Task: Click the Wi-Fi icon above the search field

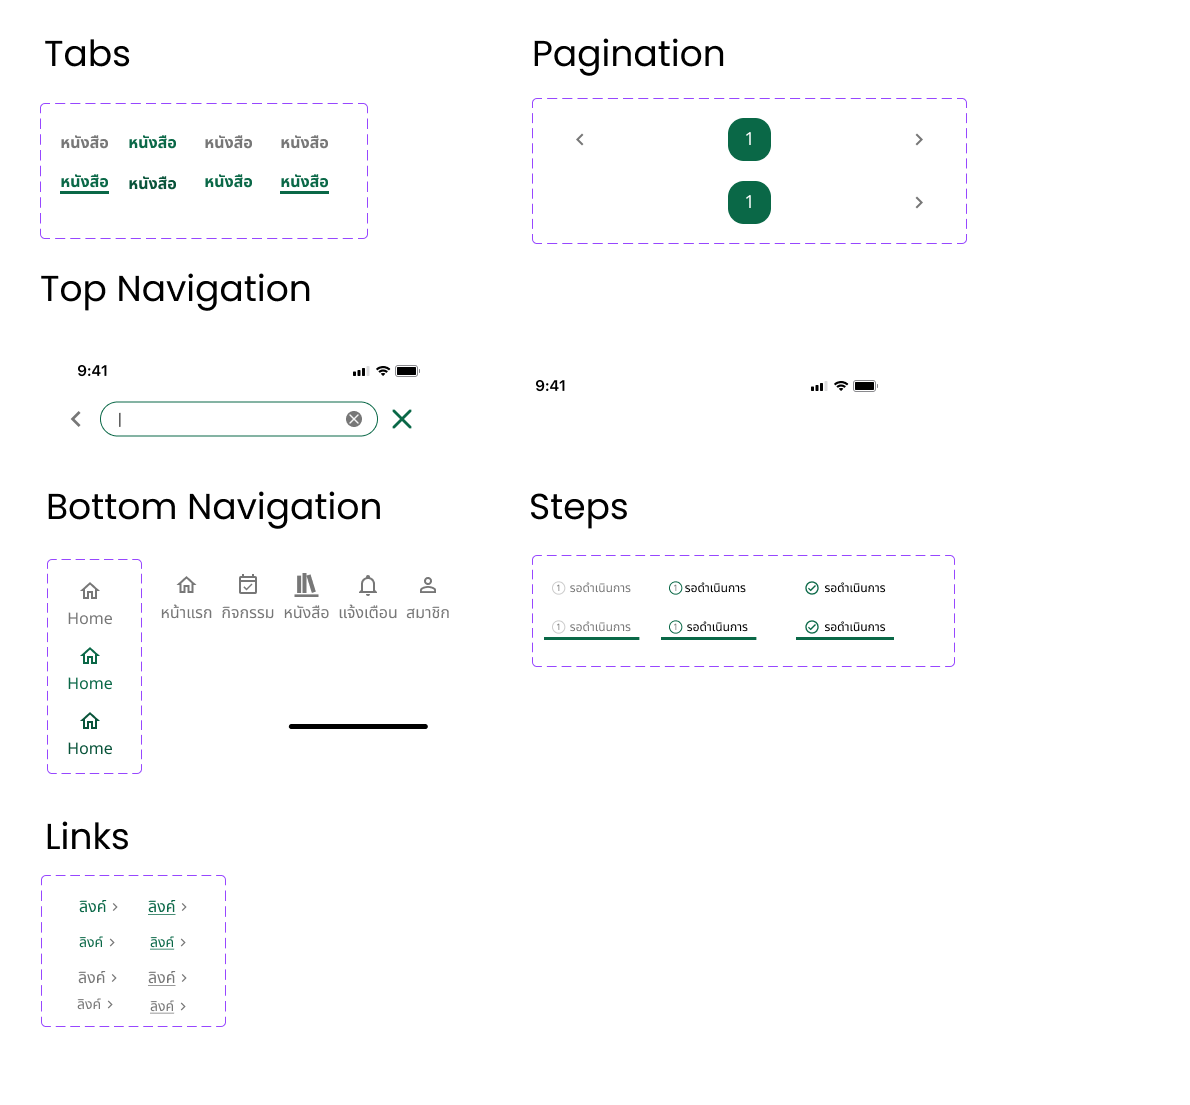Action: [383, 371]
